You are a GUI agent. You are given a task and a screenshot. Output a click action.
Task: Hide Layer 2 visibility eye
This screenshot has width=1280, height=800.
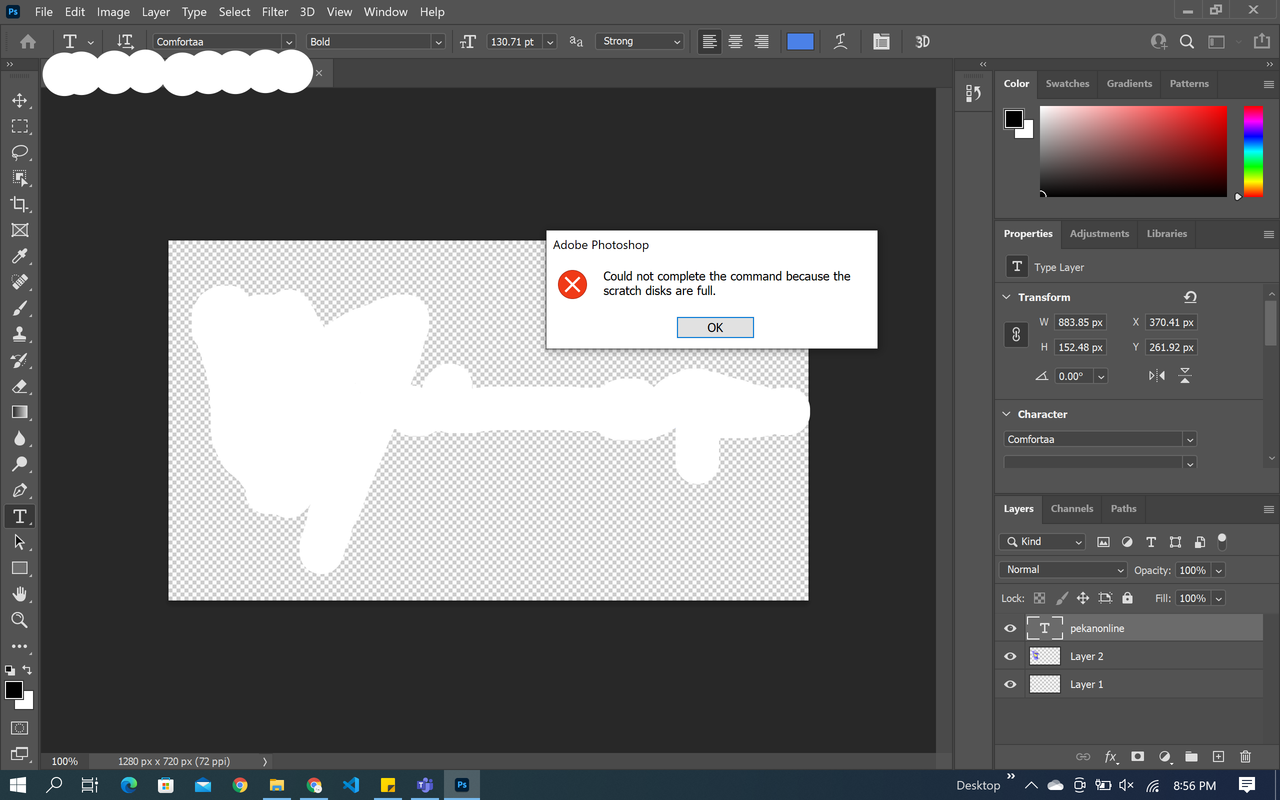1010,656
